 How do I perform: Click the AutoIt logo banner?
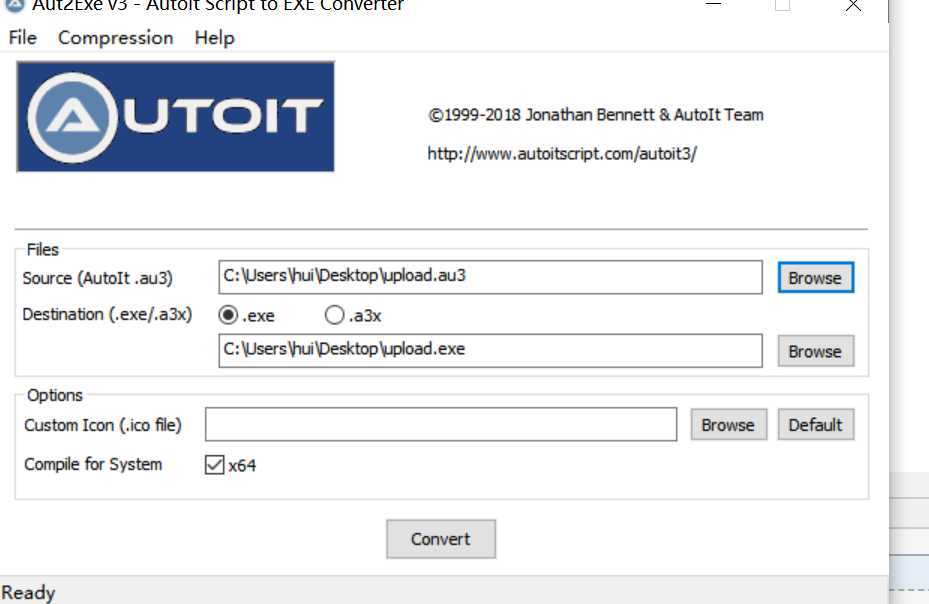(x=175, y=117)
